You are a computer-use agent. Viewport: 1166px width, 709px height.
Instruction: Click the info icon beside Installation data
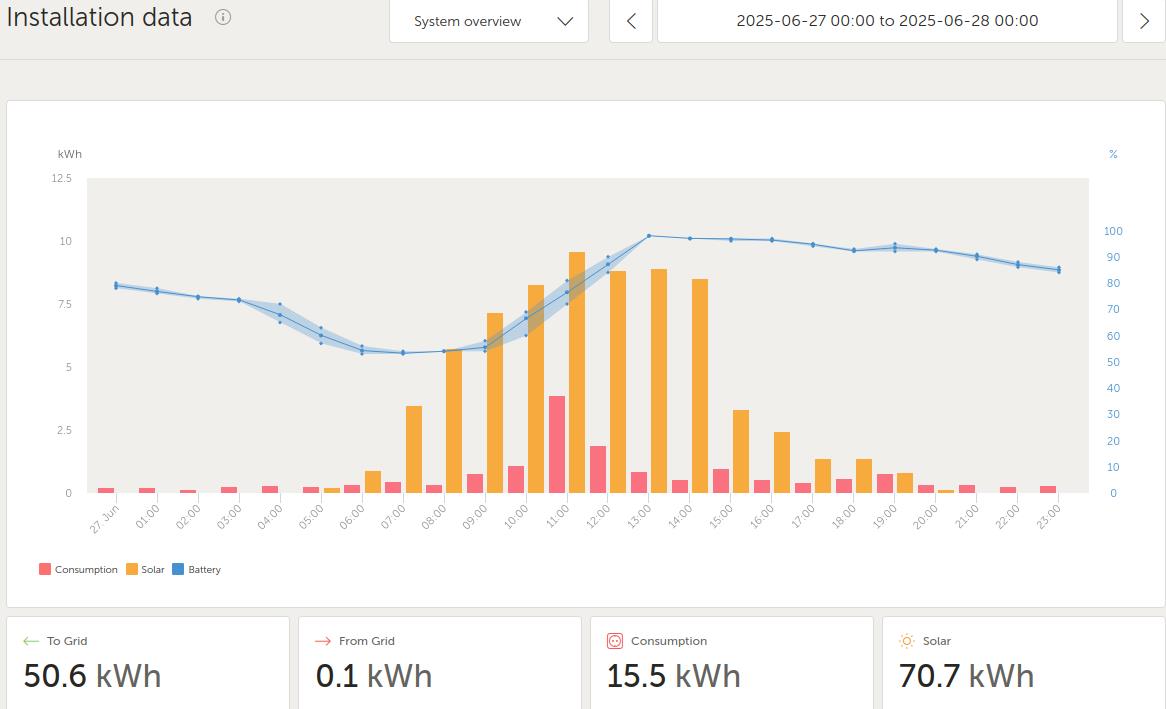pos(223,17)
